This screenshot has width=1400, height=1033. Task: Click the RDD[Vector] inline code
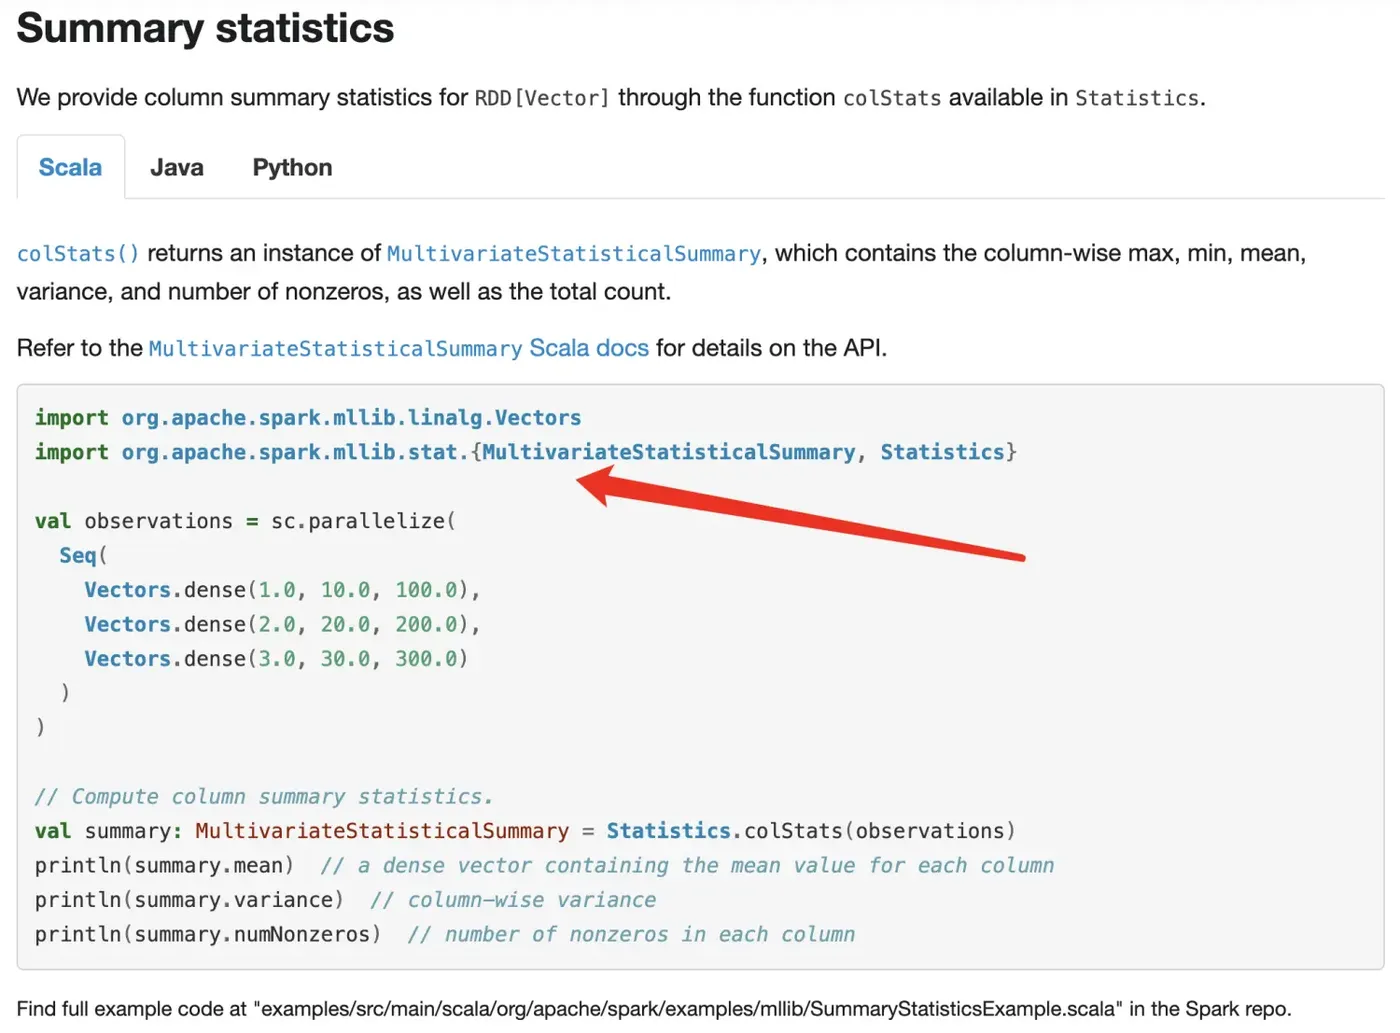point(541,98)
